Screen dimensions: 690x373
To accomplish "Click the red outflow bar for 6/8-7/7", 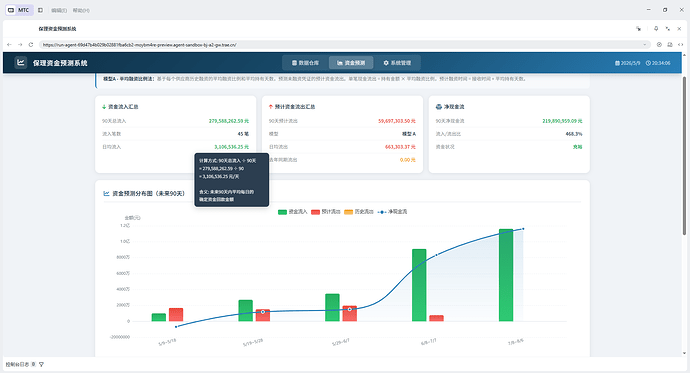I will [437, 318].
